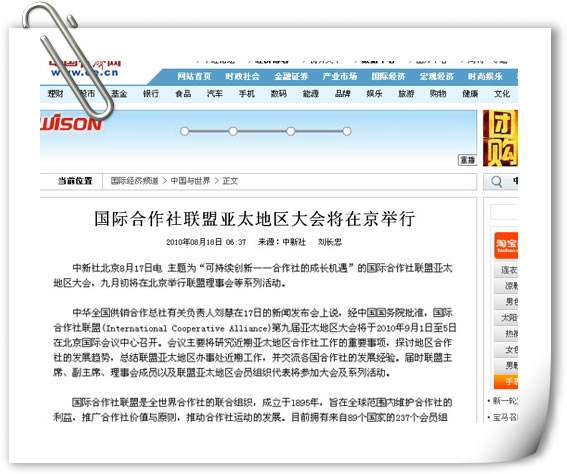This screenshot has height=474, width=567.
Task: Go to the 国际经济 tab
Action: pyautogui.click(x=388, y=76)
